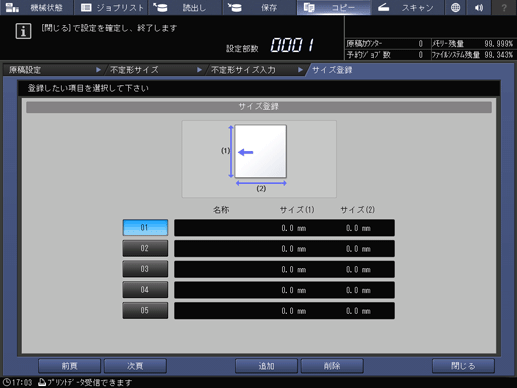517x388 pixels.
Task: Open help question mark icon
Action: tap(504, 7)
